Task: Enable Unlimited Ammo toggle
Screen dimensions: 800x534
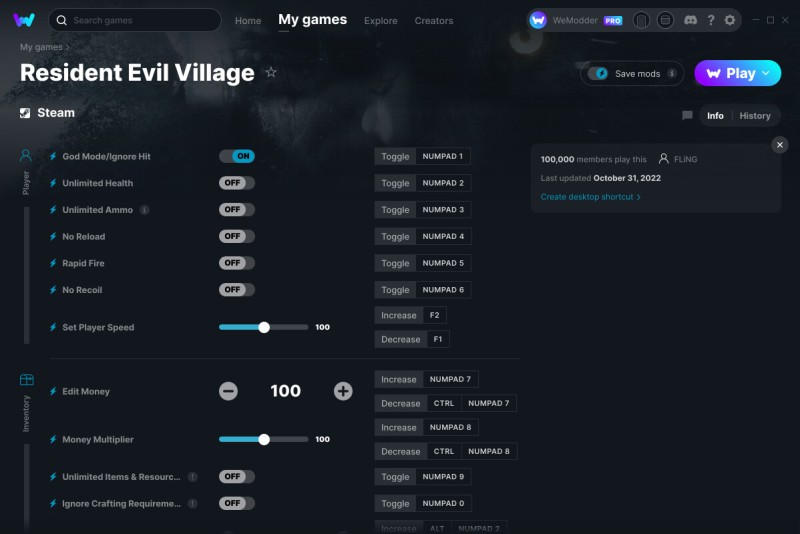Action: click(x=237, y=210)
